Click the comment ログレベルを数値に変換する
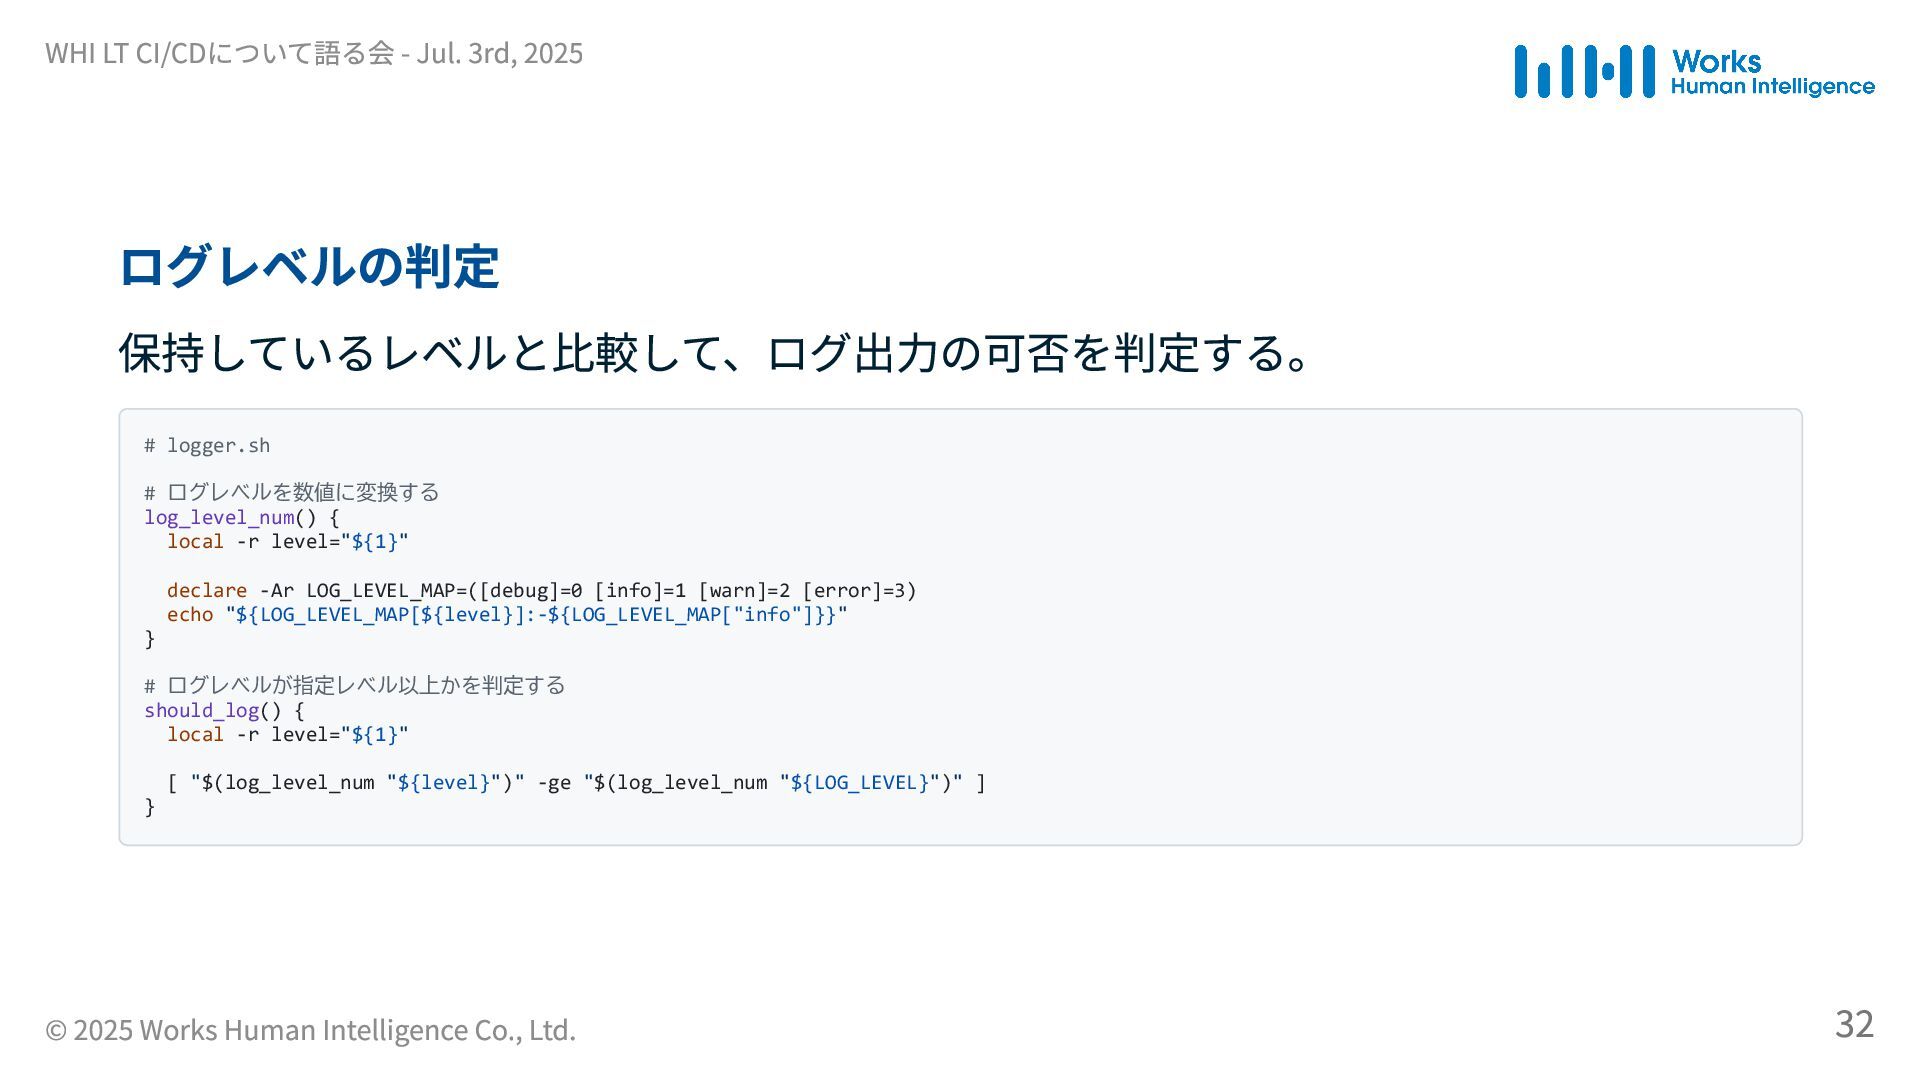Screen dimensions: 1920x1080 [292, 492]
